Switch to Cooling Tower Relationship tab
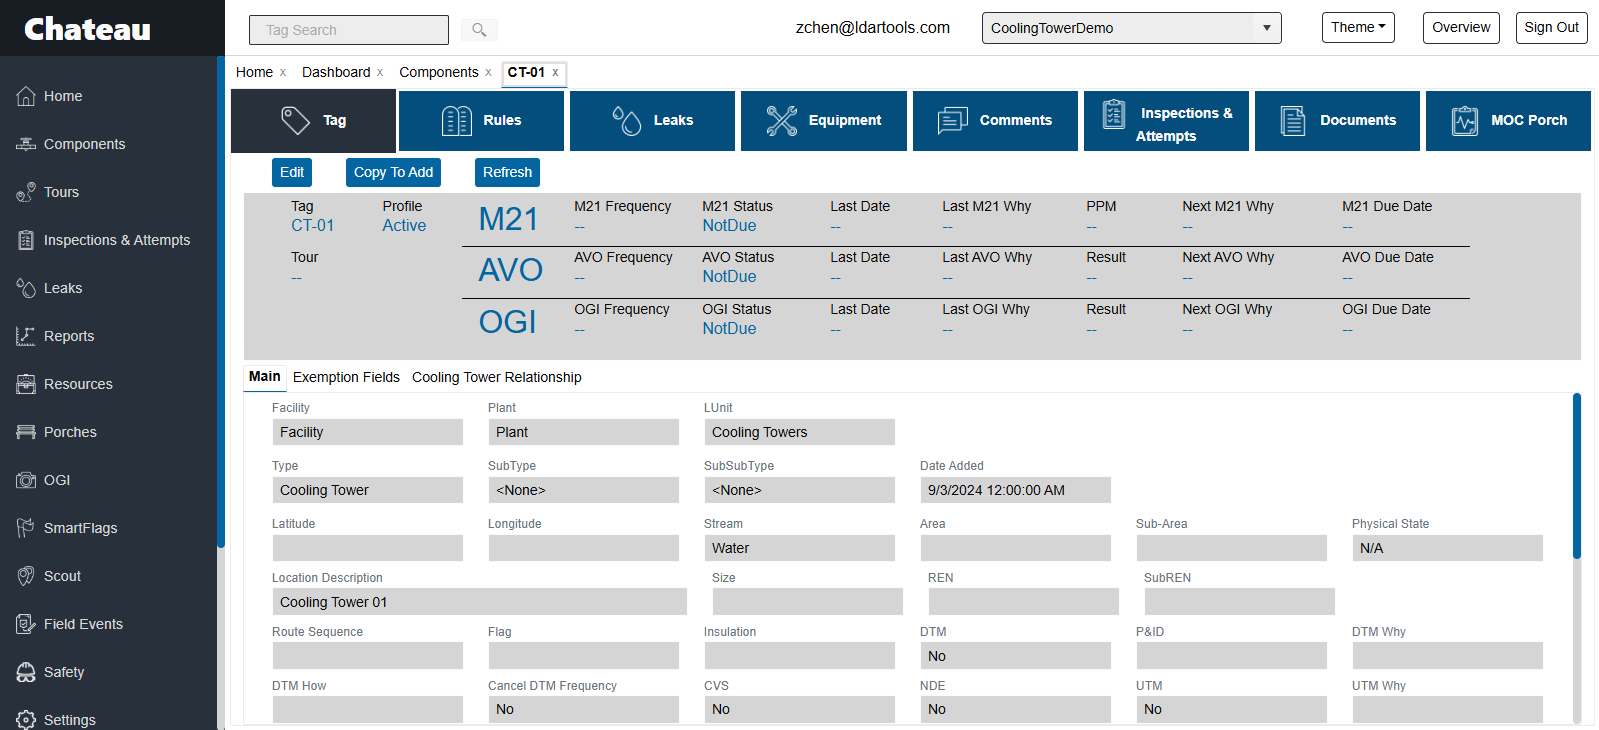Screen dimensions: 1599x730 (x=496, y=377)
